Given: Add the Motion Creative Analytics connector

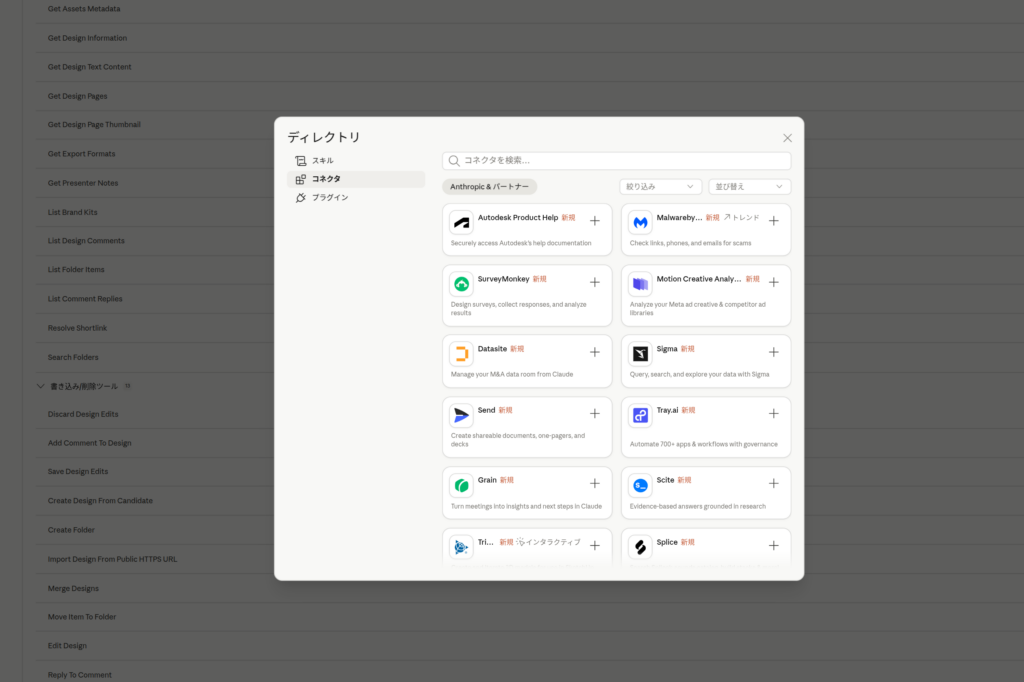Looking at the screenshot, I should point(773,282).
